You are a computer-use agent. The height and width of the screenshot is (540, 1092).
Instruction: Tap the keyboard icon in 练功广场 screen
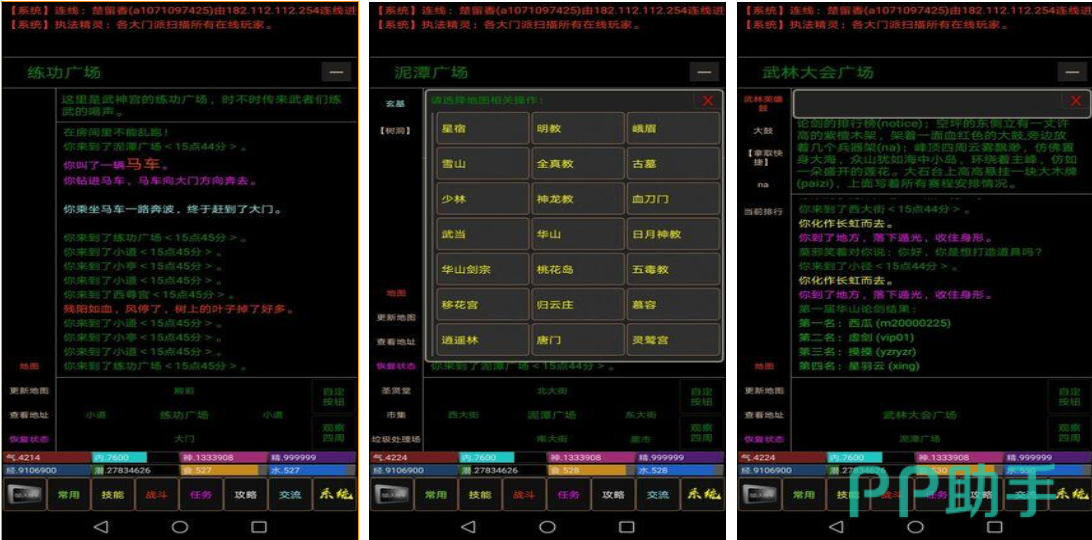point(26,494)
